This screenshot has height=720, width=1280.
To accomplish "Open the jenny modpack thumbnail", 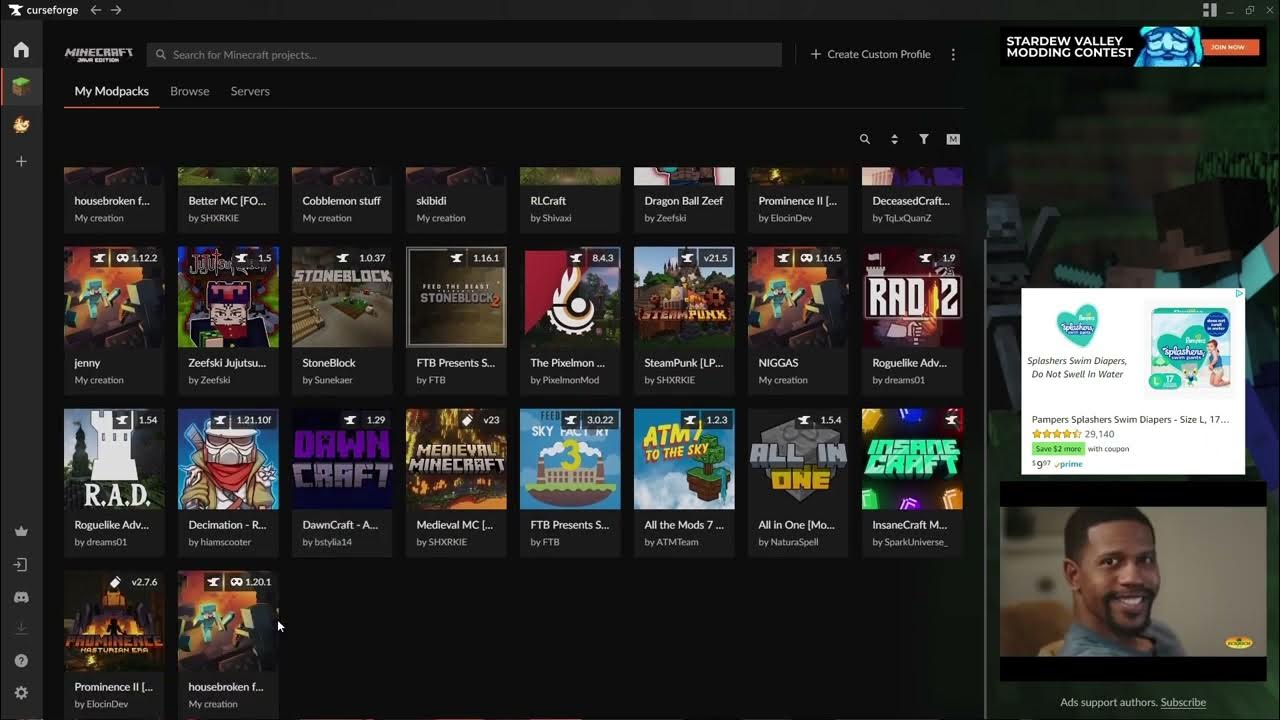I will (x=114, y=297).
